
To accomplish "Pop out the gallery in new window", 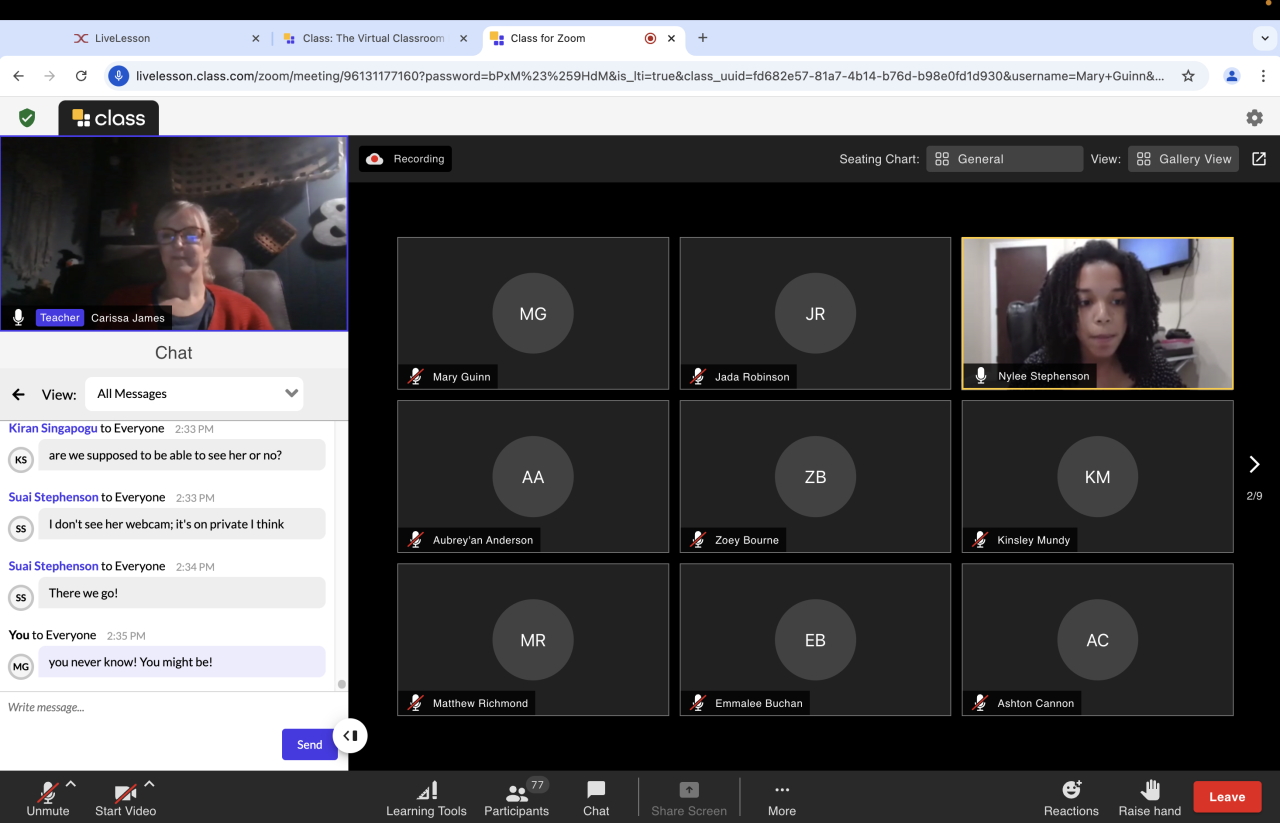I will point(1259,159).
